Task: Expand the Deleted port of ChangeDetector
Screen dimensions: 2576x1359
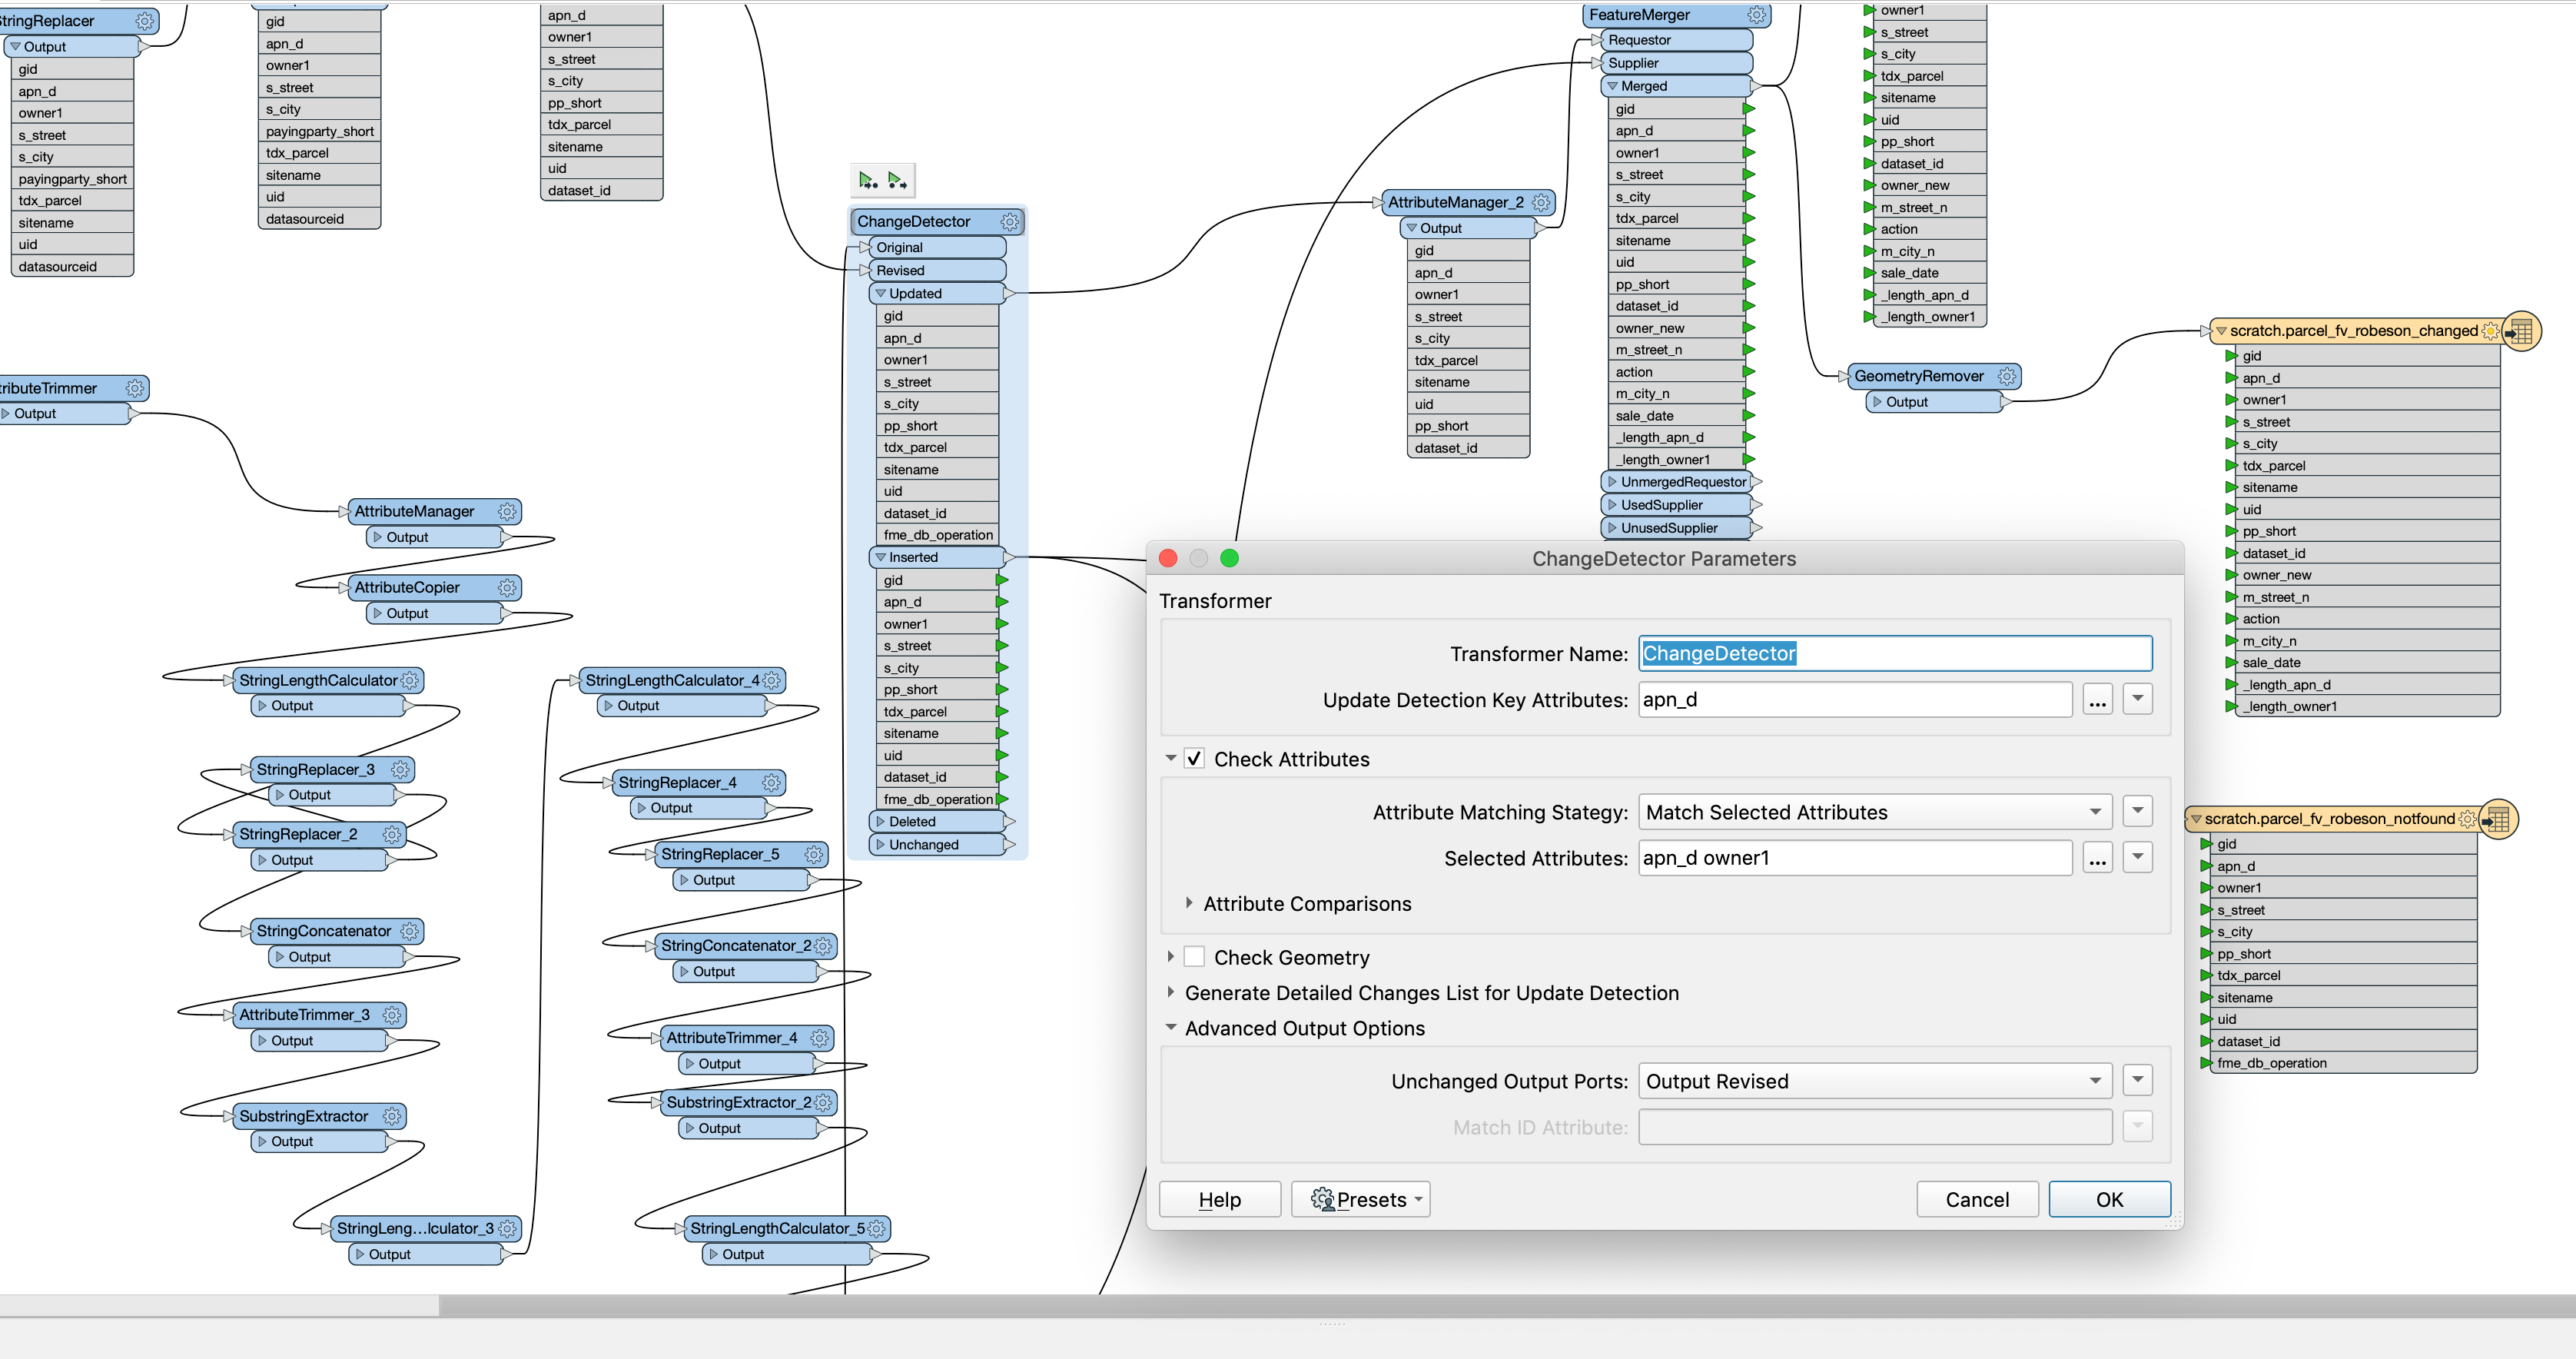Action: click(x=881, y=821)
